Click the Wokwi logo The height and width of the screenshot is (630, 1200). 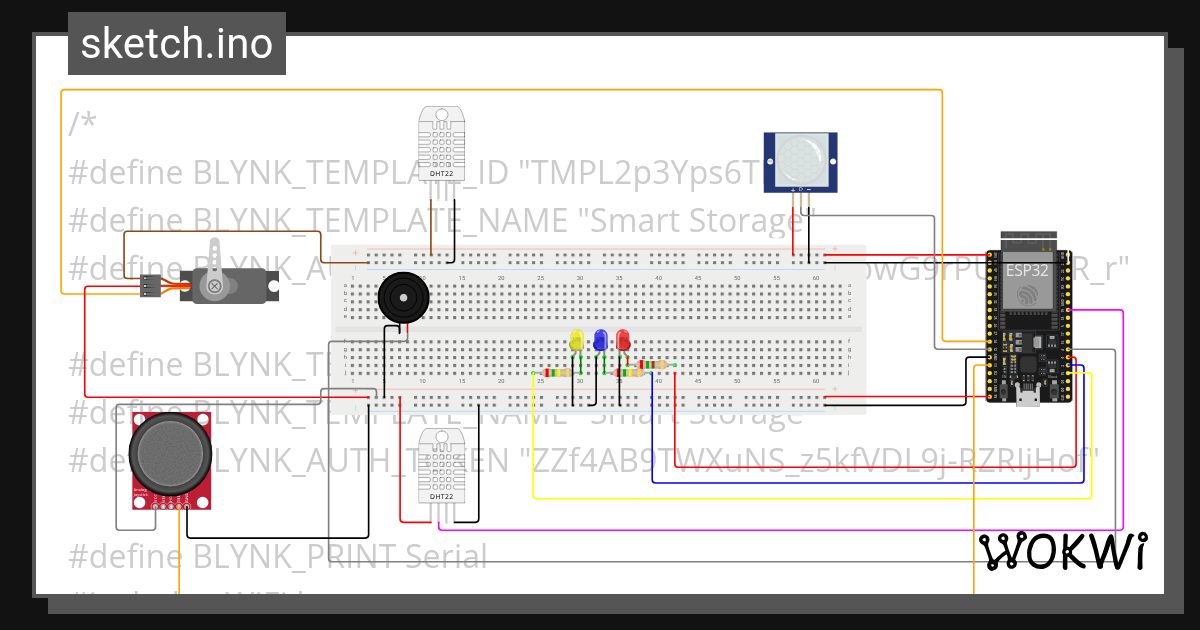pyautogui.click(x=1065, y=549)
